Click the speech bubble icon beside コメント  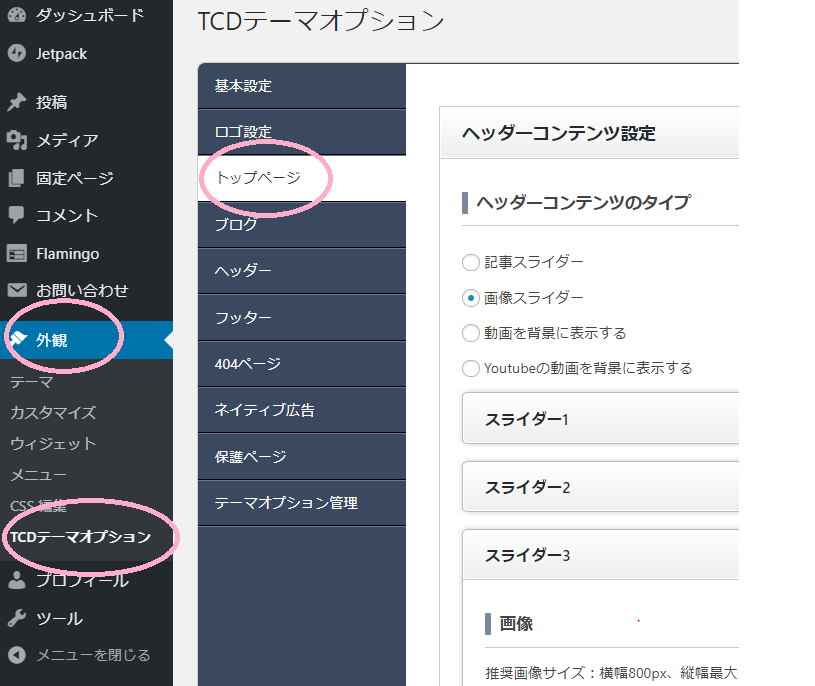coord(17,215)
